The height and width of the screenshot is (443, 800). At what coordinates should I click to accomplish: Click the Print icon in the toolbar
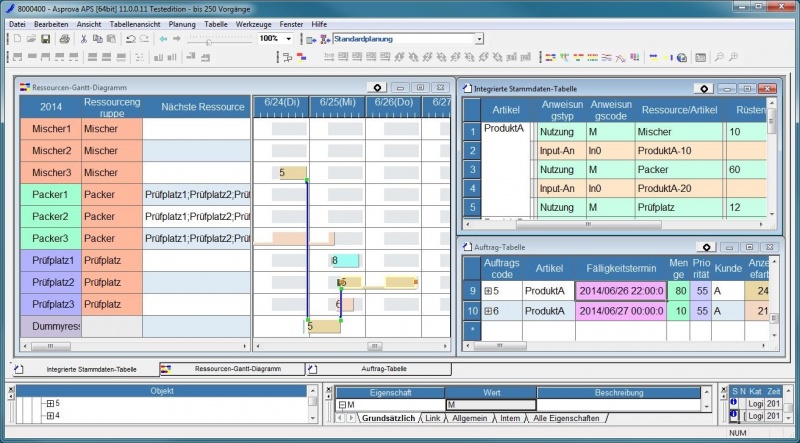coord(62,39)
